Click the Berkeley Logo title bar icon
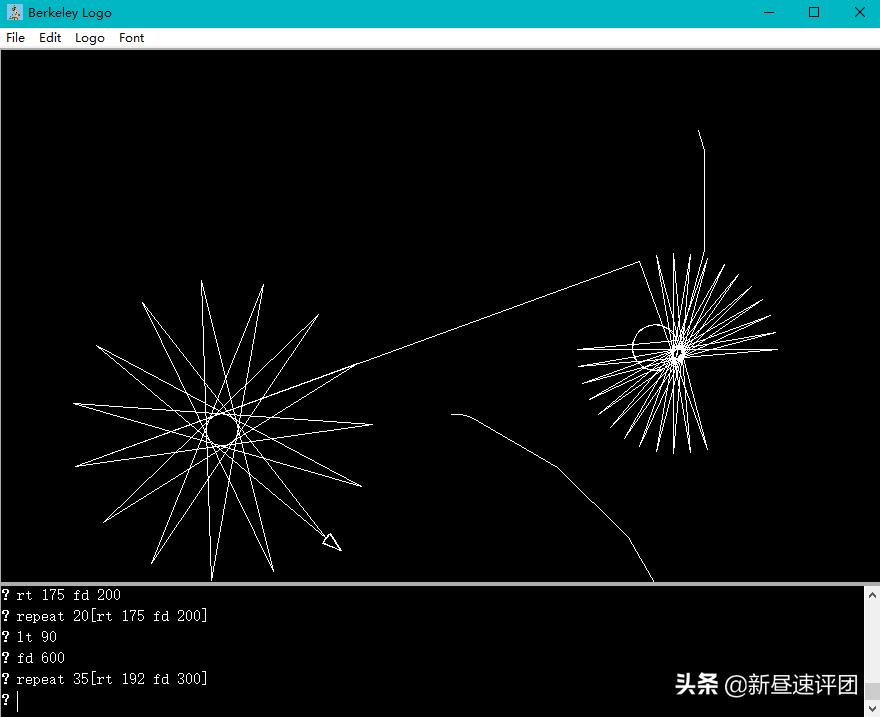This screenshot has width=880, height=717. [15, 12]
